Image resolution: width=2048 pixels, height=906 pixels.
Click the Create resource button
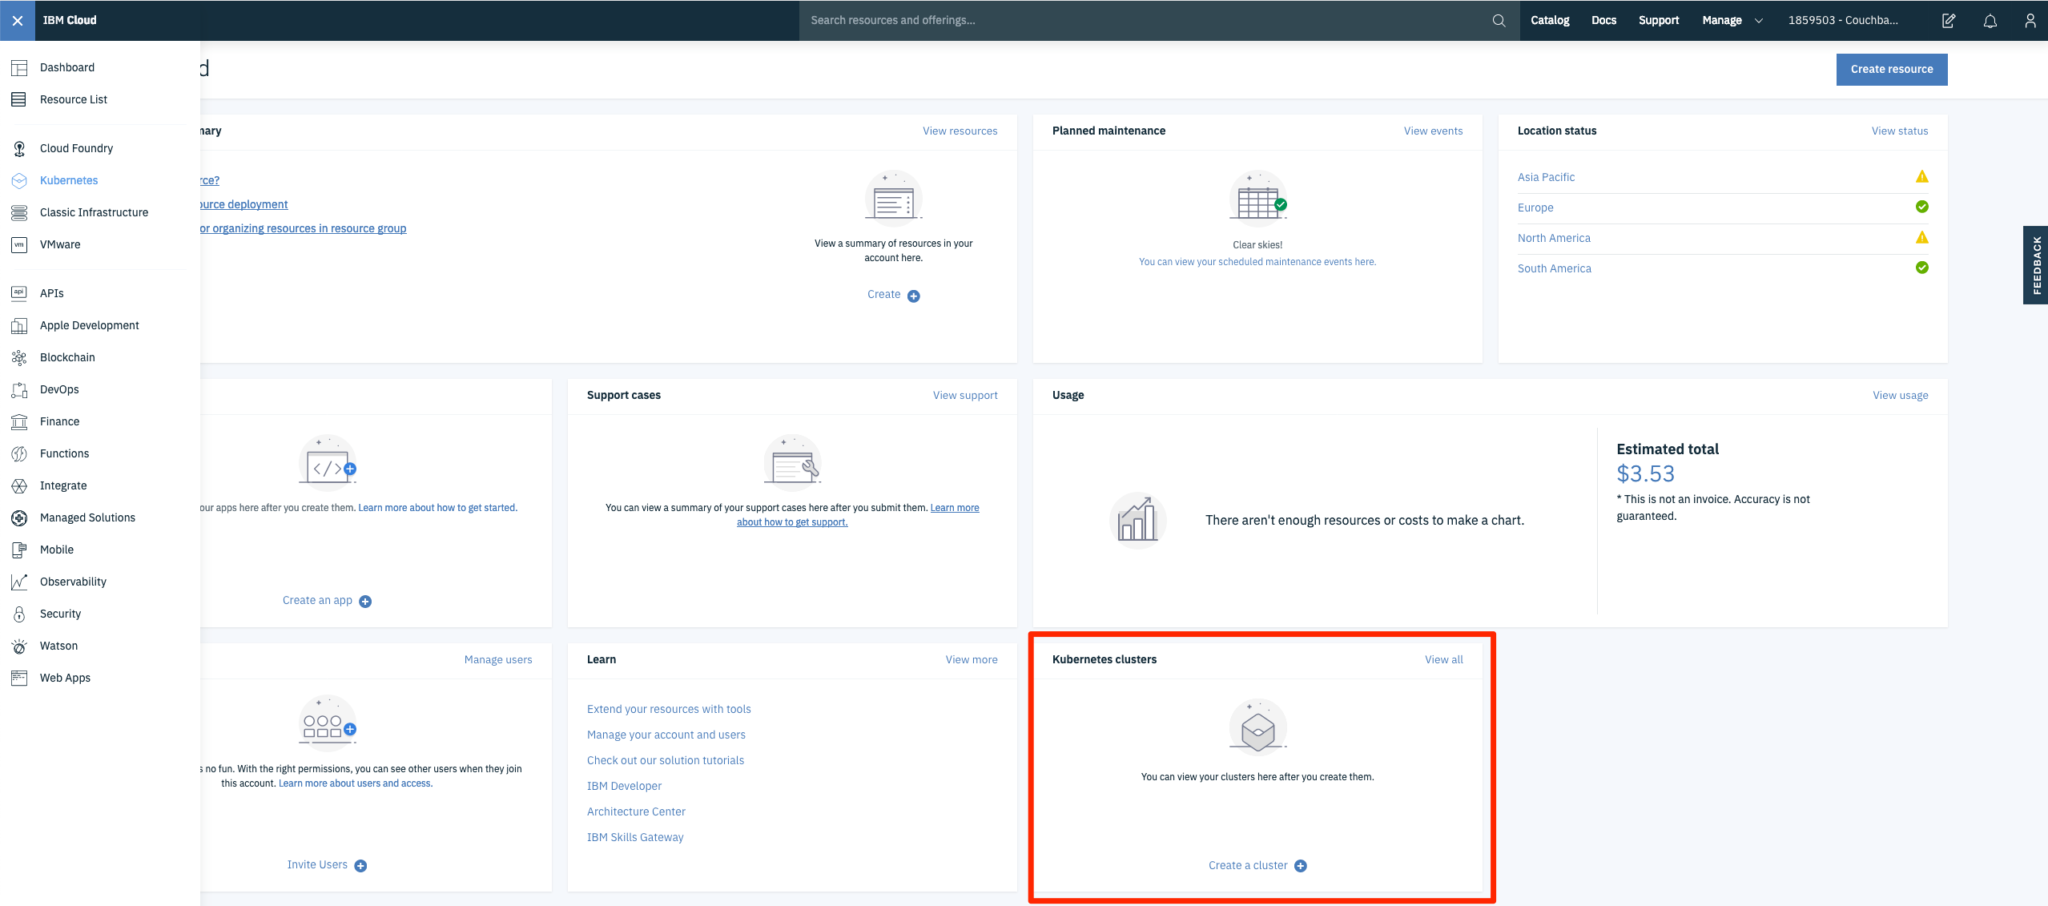point(1890,69)
